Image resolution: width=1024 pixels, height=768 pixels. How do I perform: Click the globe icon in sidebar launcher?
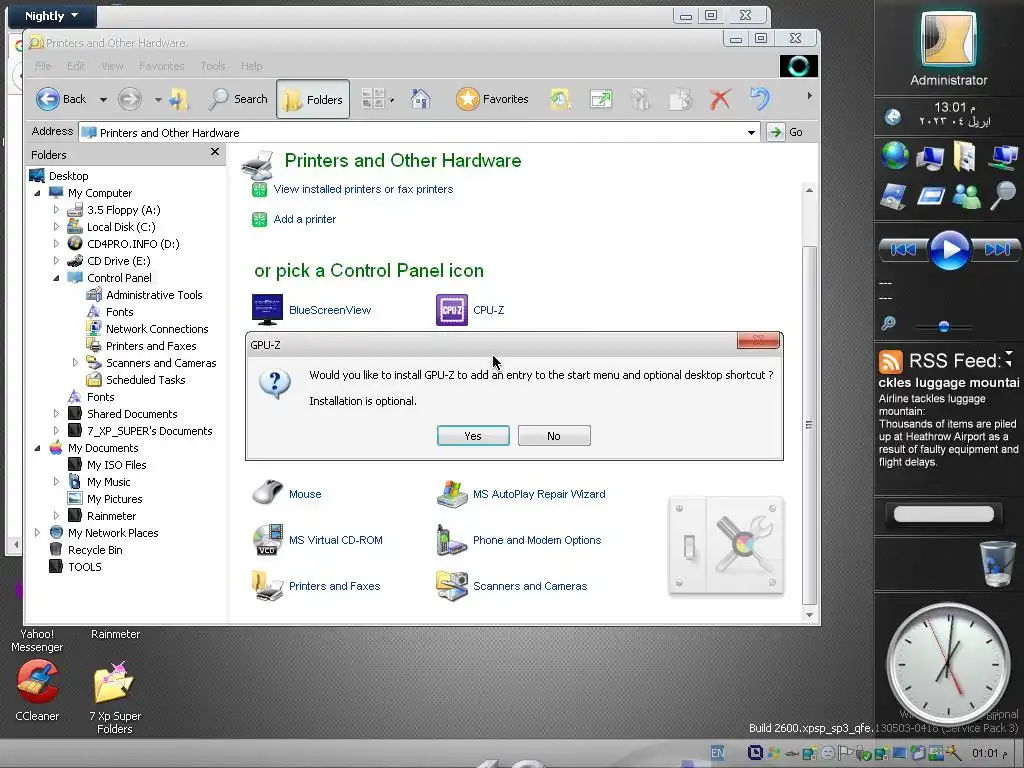[894, 156]
